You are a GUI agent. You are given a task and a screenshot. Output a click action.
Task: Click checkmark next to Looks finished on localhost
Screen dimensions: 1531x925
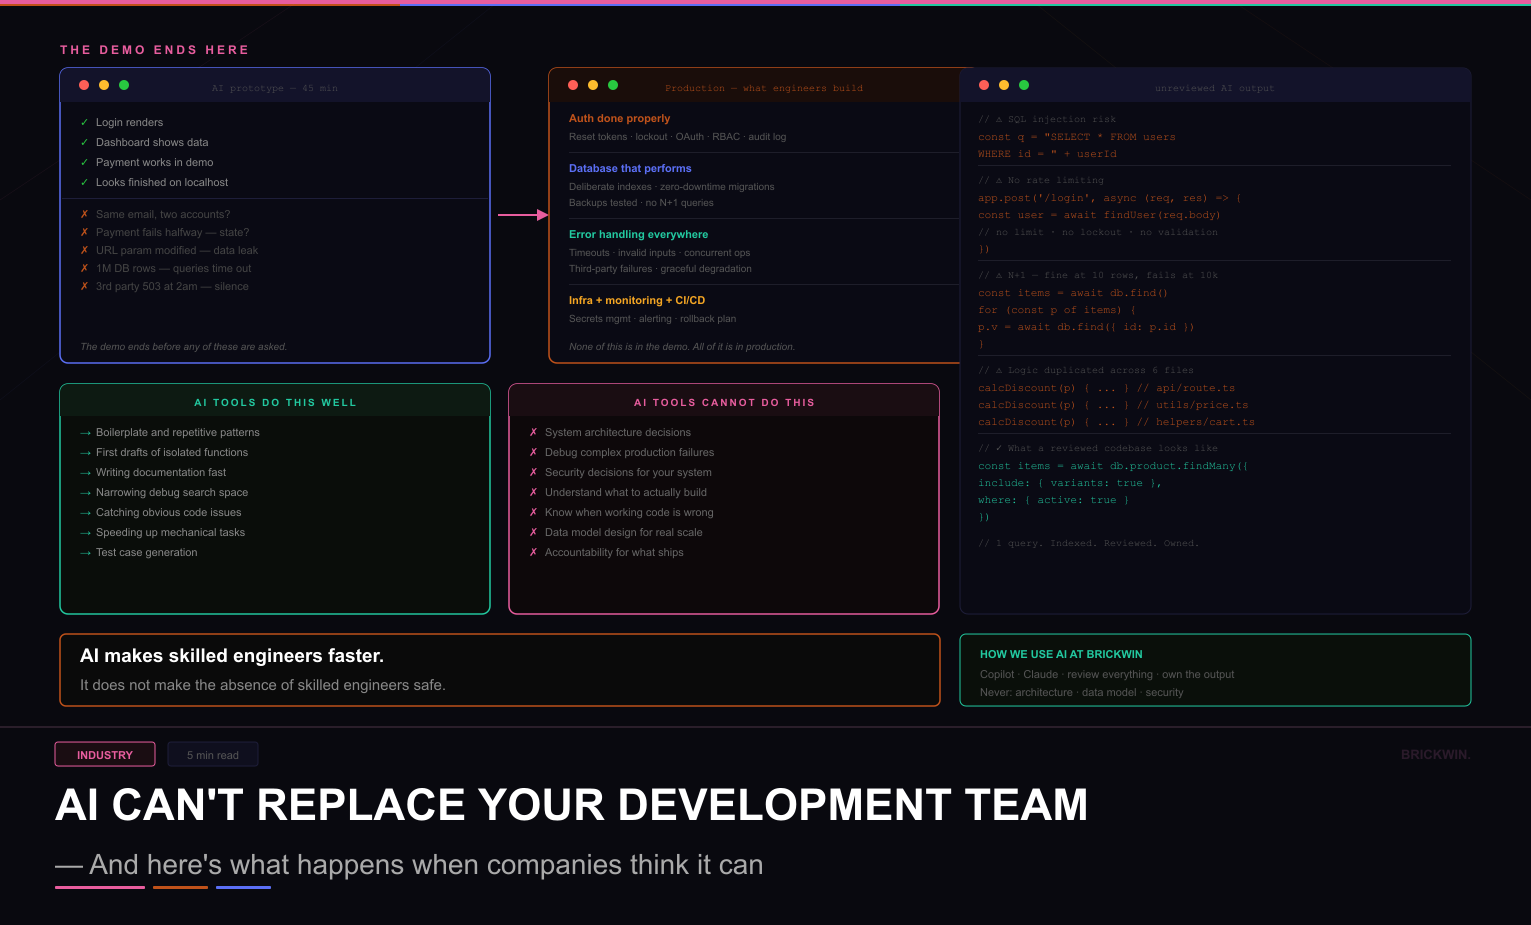pos(85,182)
